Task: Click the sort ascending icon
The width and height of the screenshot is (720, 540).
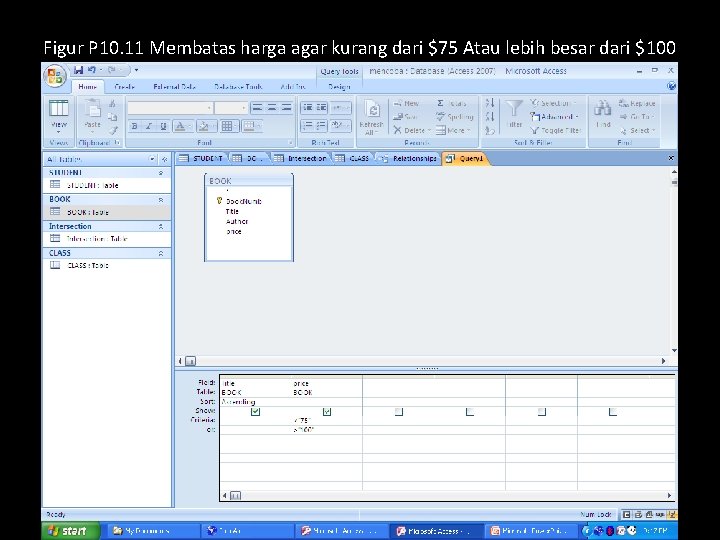Action: click(490, 103)
